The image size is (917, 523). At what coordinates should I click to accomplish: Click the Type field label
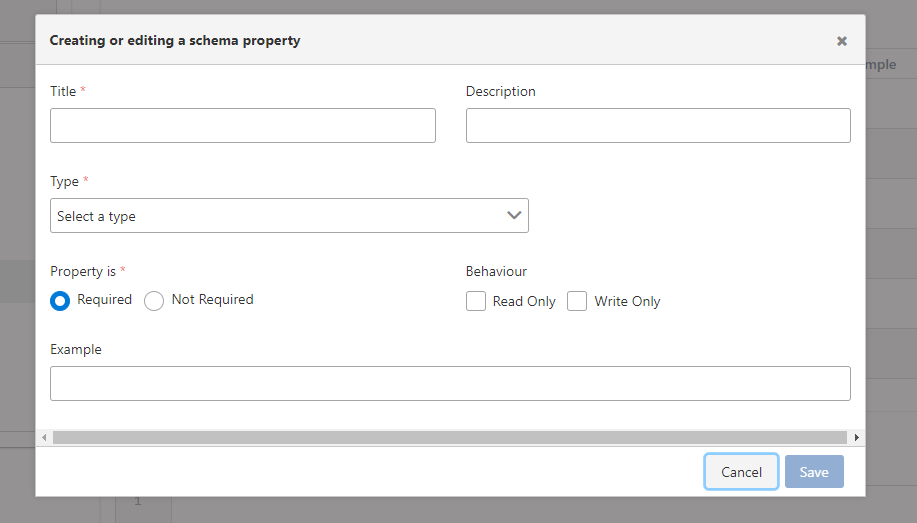64,181
